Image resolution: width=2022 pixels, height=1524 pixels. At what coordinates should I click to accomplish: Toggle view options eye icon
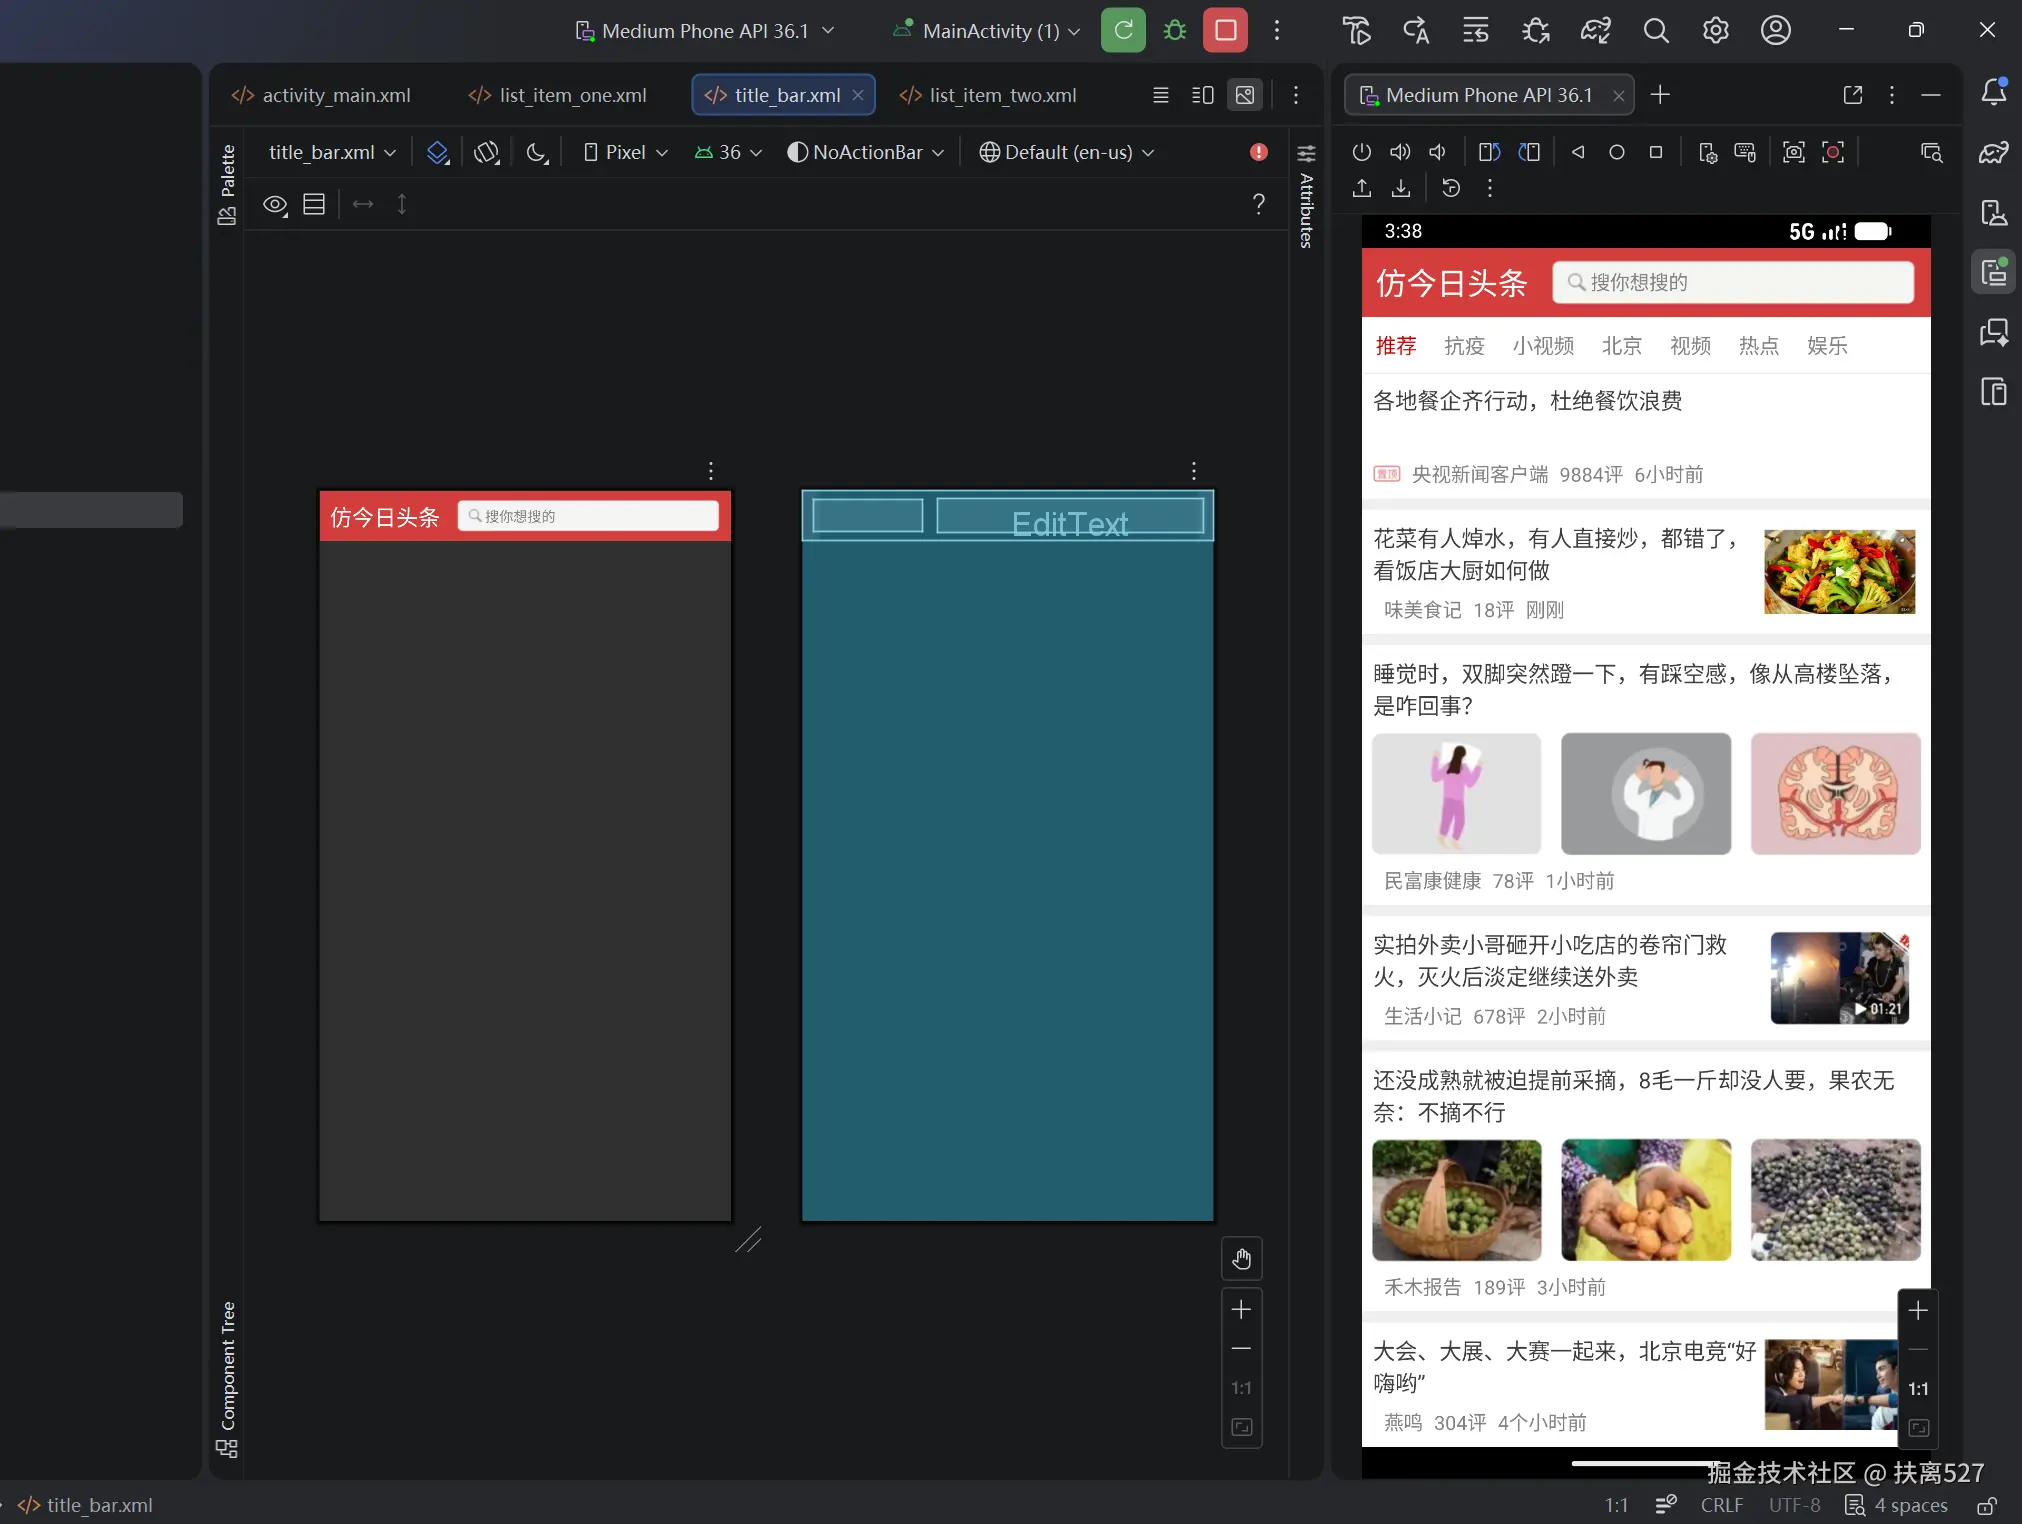pos(275,205)
